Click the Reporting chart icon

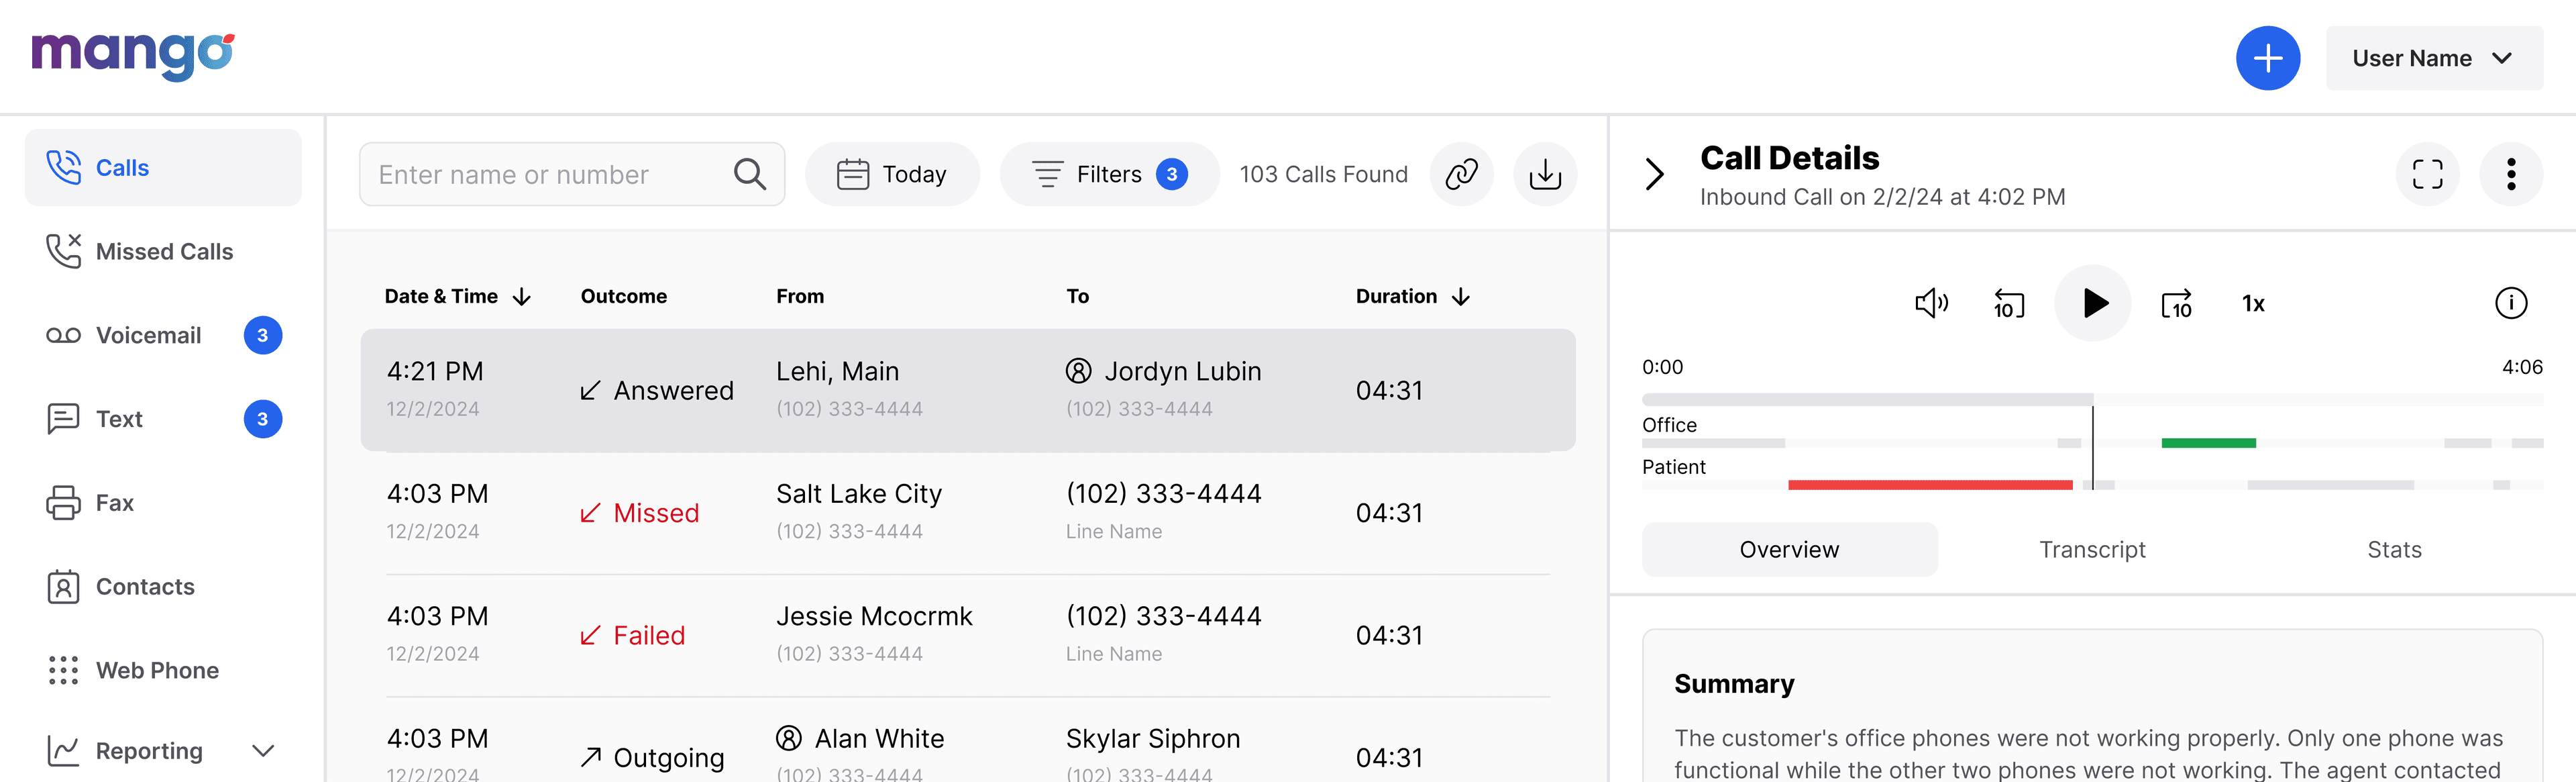click(x=63, y=751)
